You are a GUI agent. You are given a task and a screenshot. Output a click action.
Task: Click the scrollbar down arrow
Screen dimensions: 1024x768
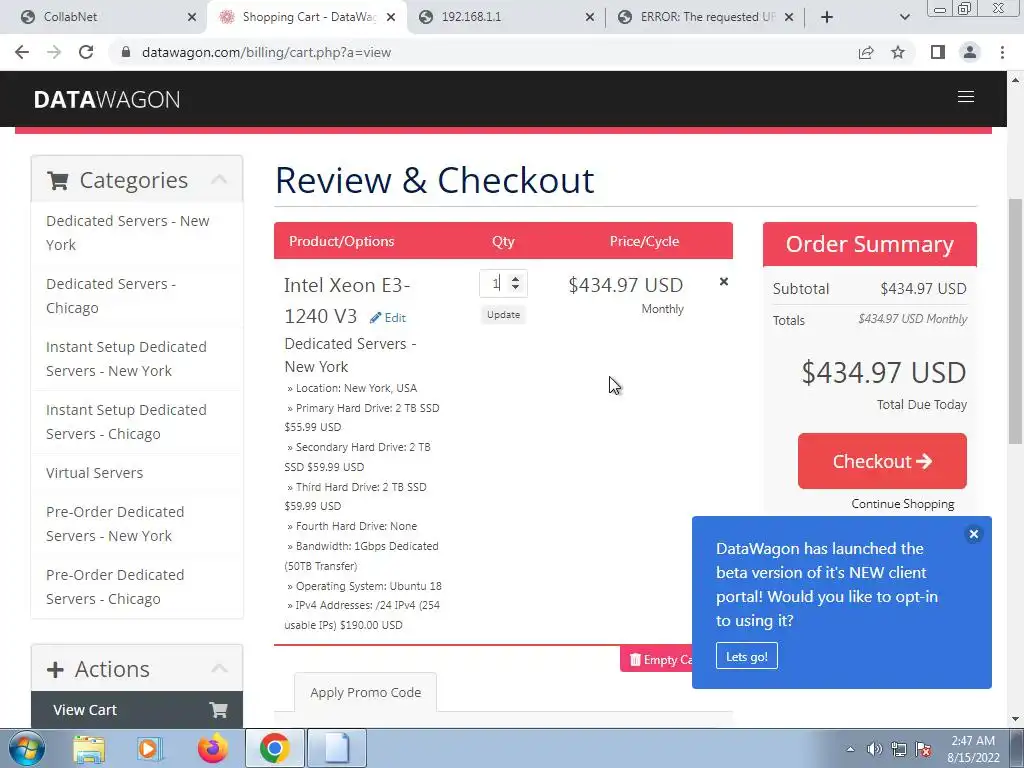(x=1015, y=719)
